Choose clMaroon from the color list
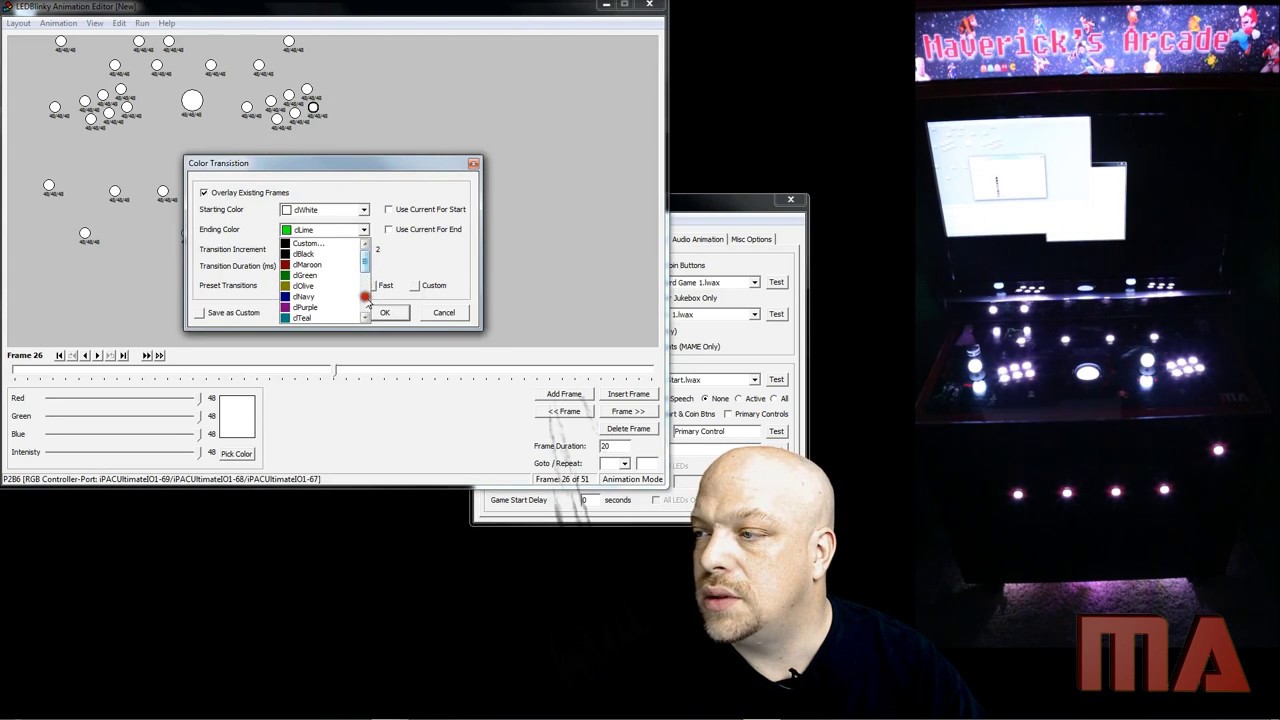Viewport: 1280px width, 720px height. (319, 265)
